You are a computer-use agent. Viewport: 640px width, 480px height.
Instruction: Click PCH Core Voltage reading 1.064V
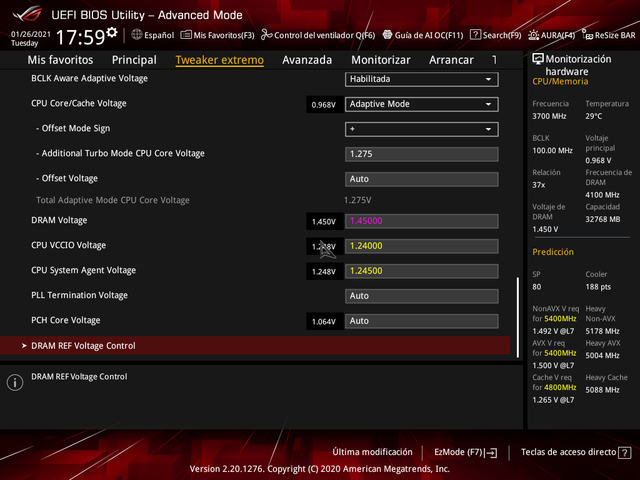pos(324,322)
